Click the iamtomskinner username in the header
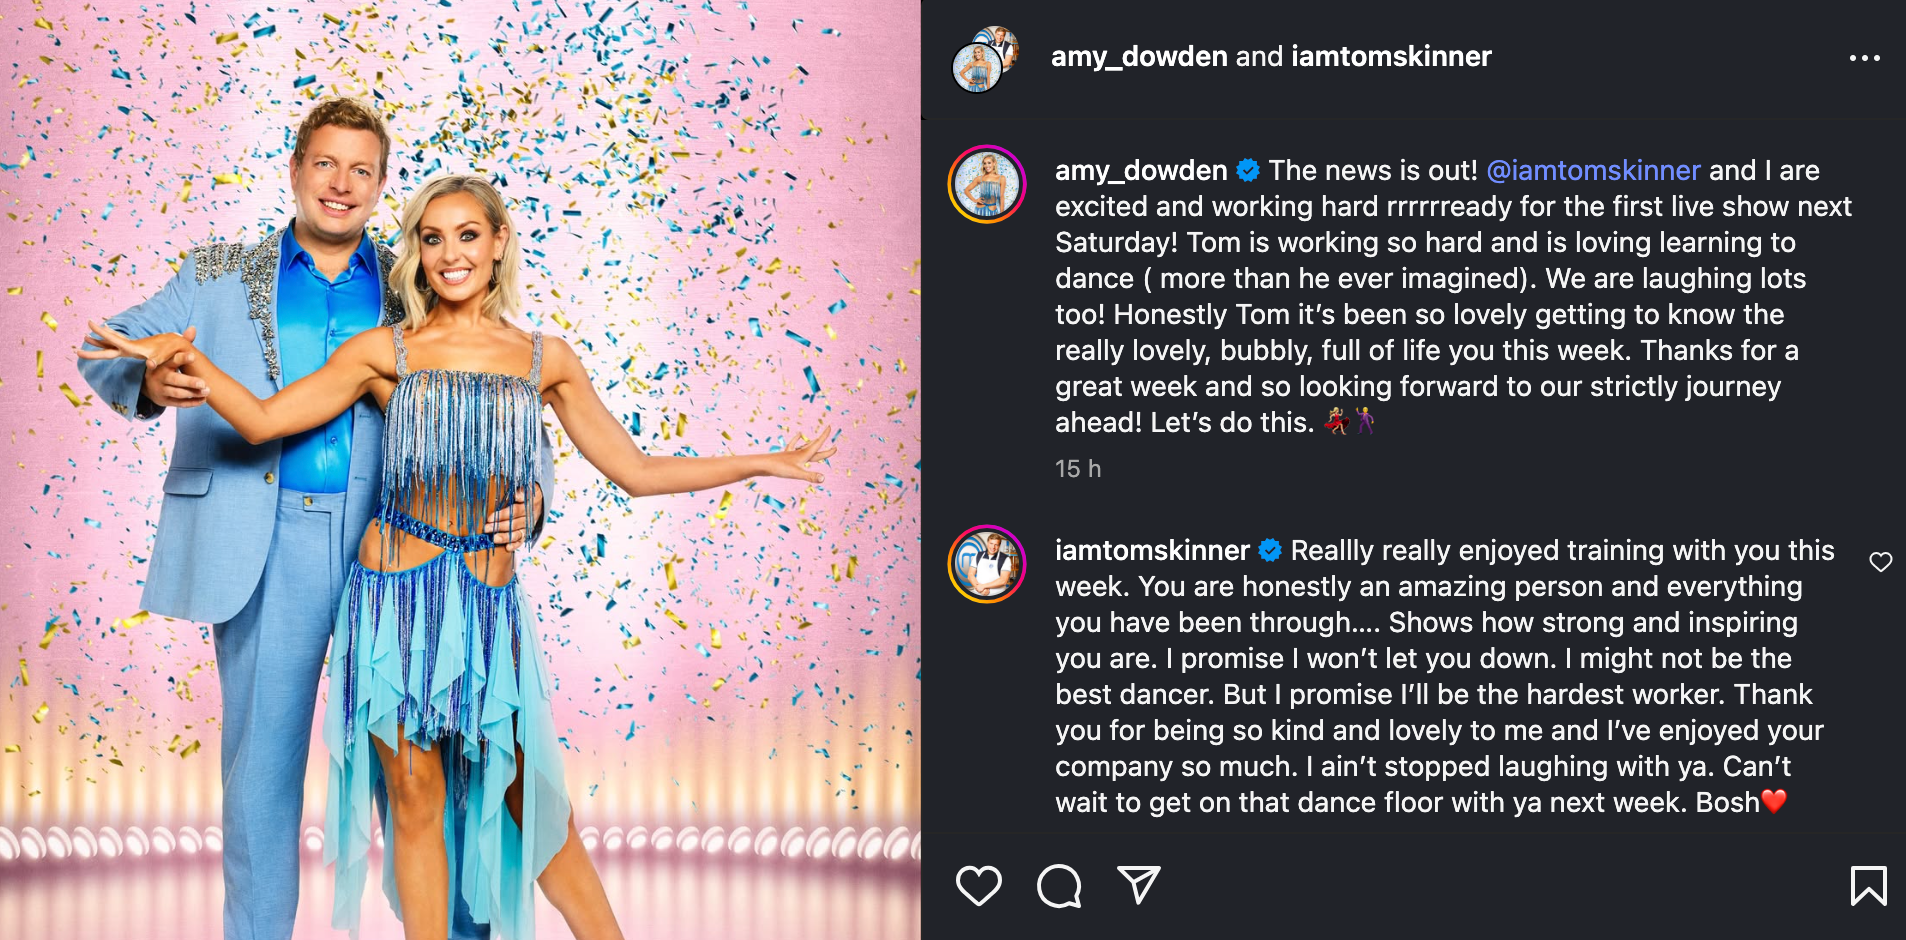 1388,57
